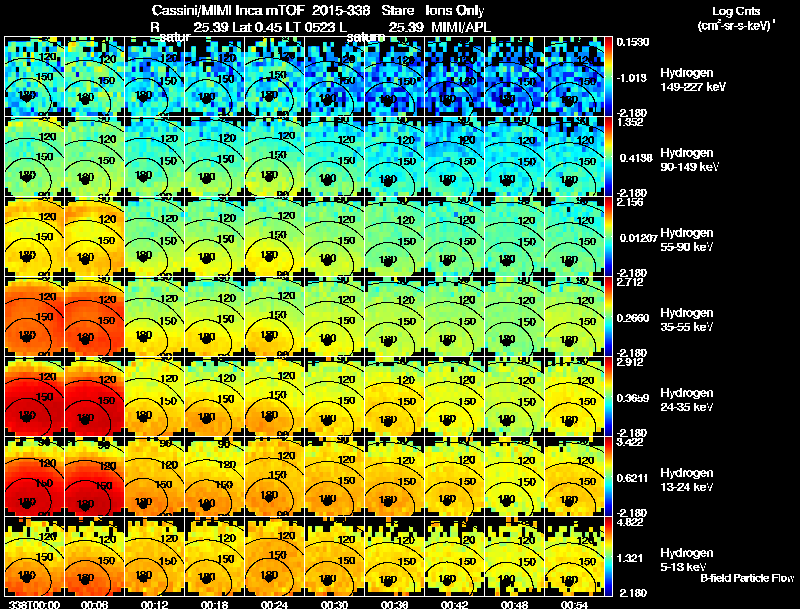Click the 'Hydrogen 55-90 keV' row label
Image resolution: width=800 pixels, height=609 pixels.
[x=687, y=240]
